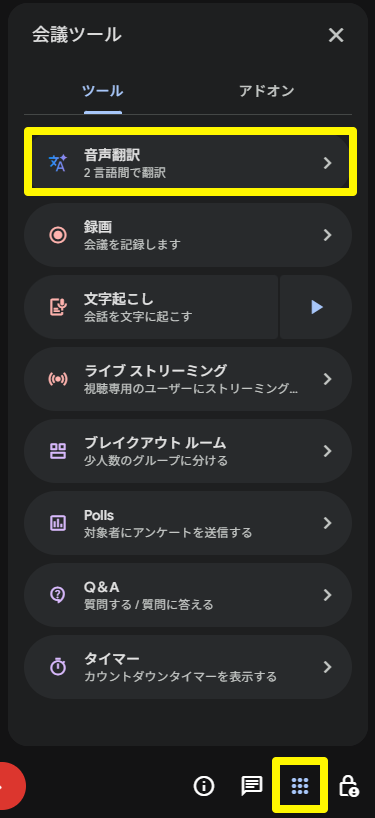Expand 録画 chevron arrow
Screen dimensions: 375x818
pos(328,235)
